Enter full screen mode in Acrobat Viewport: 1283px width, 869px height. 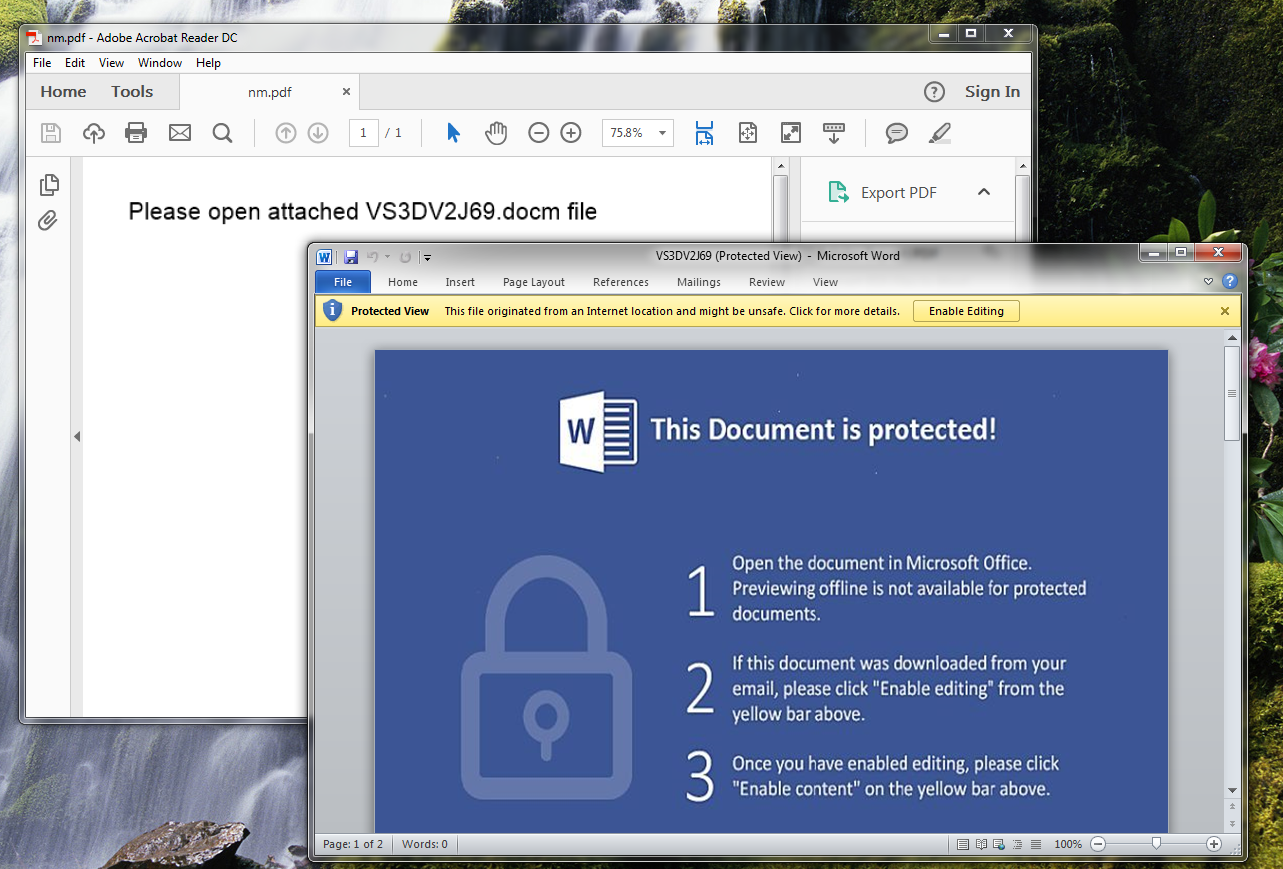(791, 132)
